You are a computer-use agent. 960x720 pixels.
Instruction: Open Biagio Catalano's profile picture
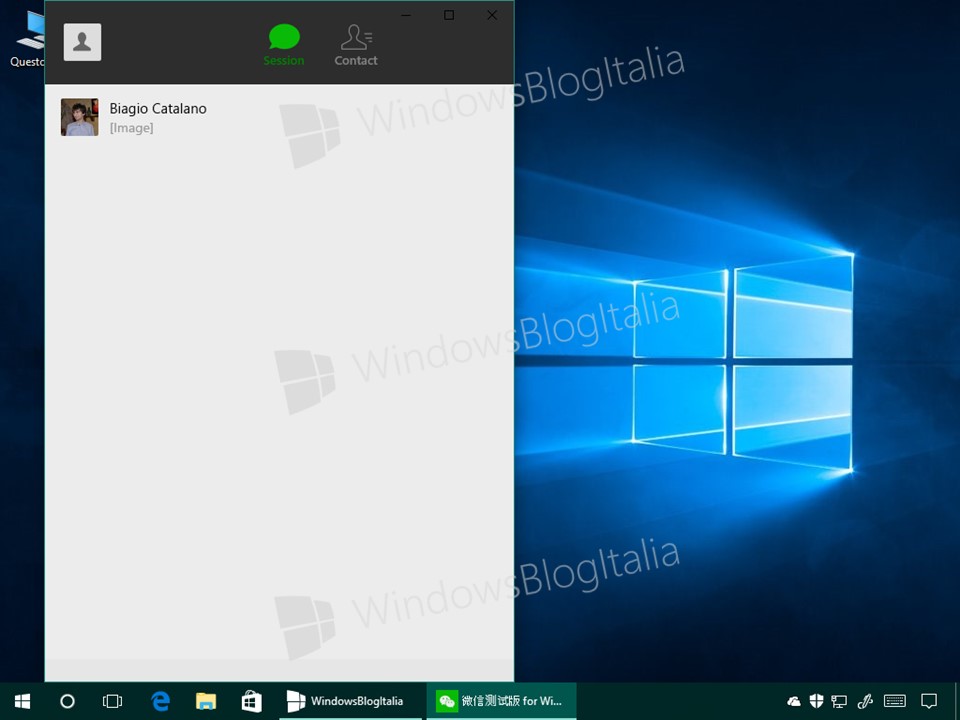tap(80, 117)
